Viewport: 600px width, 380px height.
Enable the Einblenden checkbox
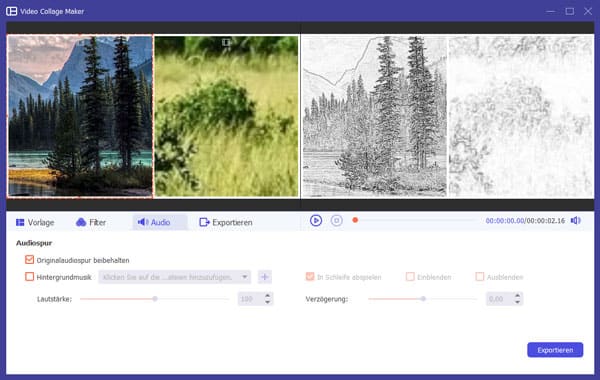tap(410, 277)
